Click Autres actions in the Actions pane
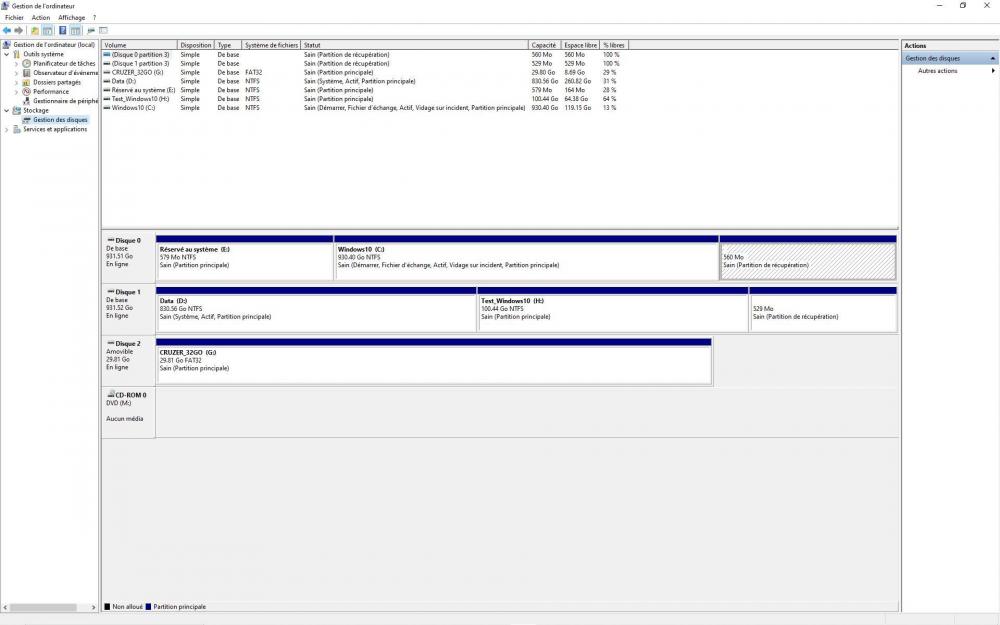 (x=938, y=71)
